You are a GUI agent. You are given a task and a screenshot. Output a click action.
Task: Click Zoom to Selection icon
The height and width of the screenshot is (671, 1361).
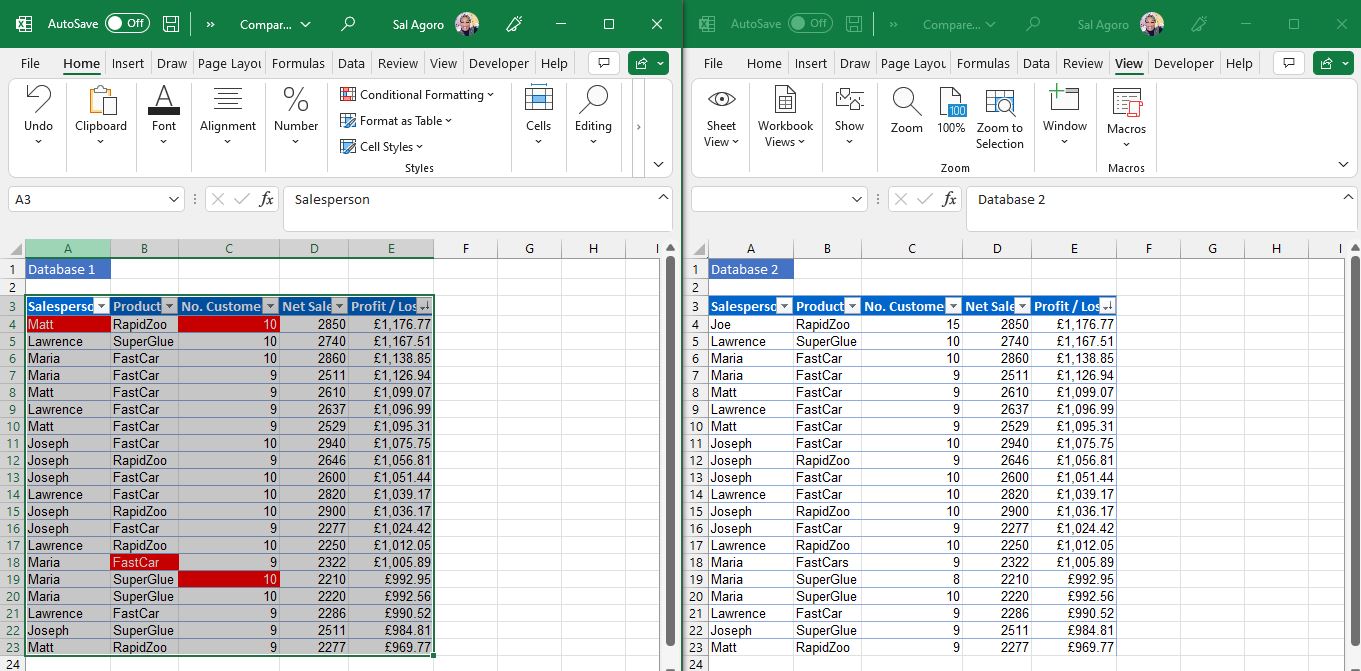999,102
